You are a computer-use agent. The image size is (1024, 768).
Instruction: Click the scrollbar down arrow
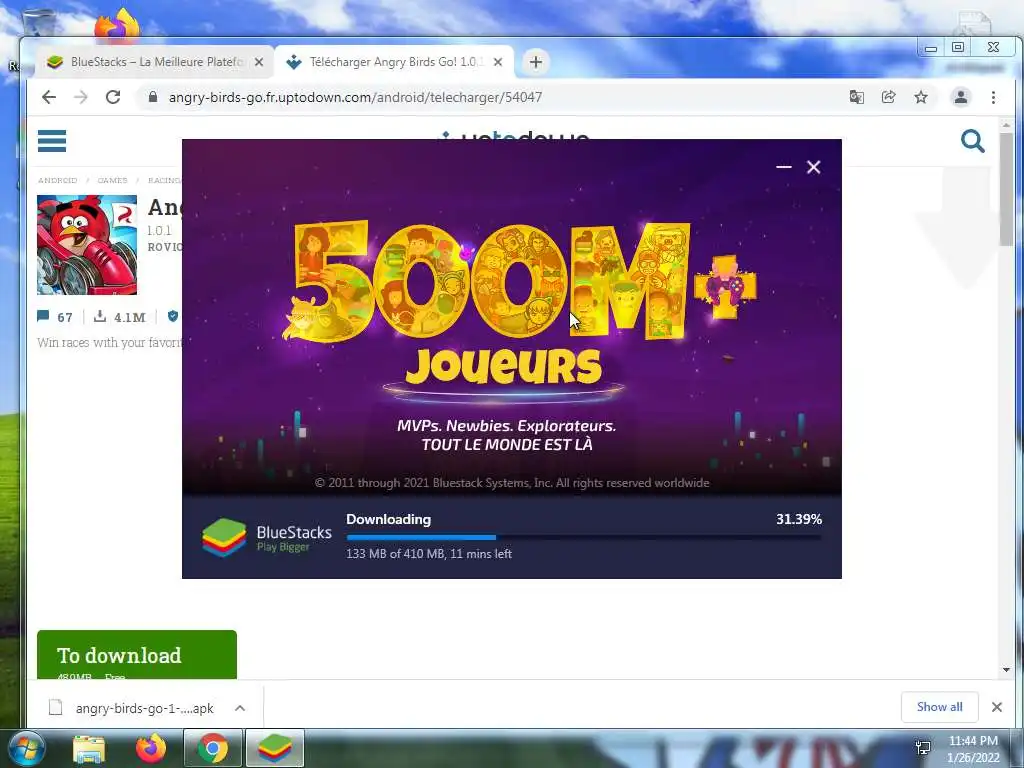(x=1006, y=669)
